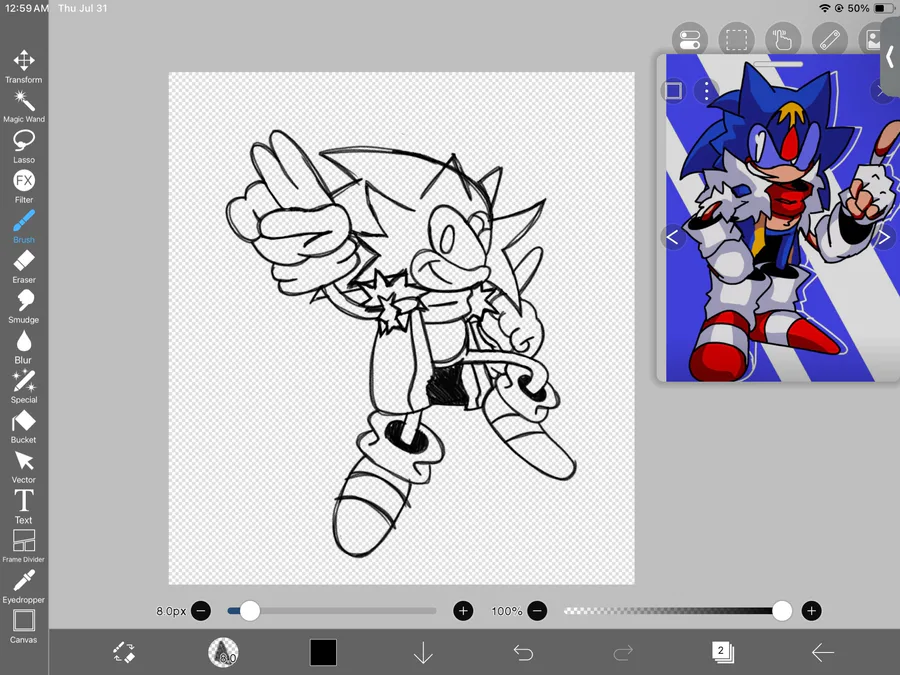The image size is (900, 675).
Task: Select the Brush tool
Action: (24, 227)
